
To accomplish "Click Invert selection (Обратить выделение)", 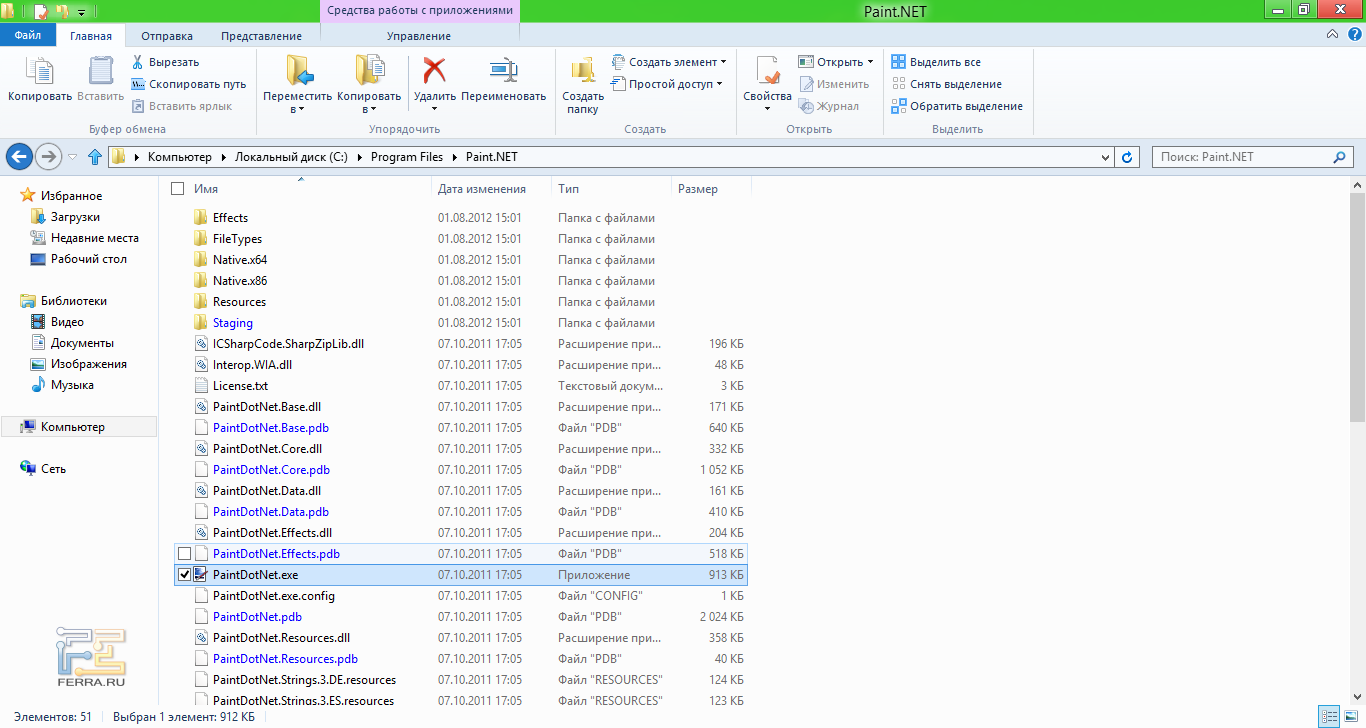I will (x=956, y=106).
